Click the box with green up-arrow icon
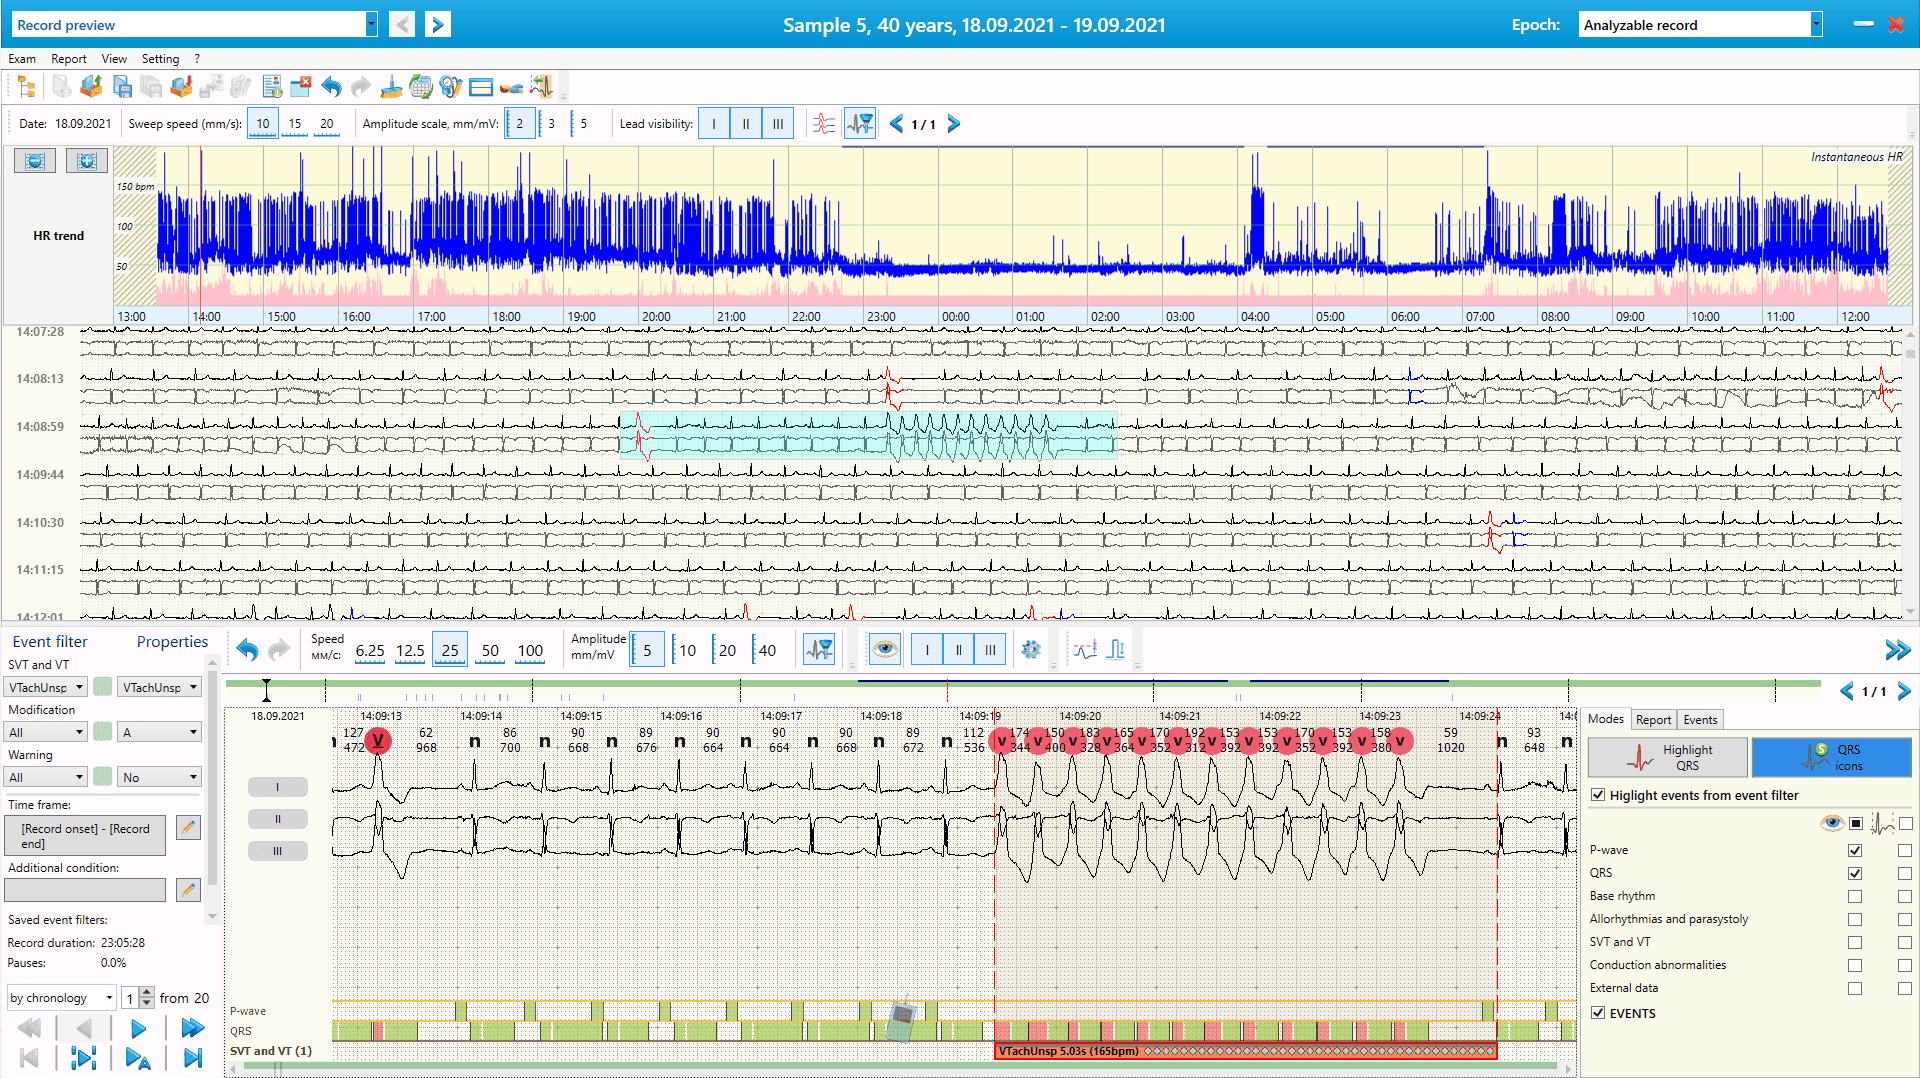Viewport: 1920px width, 1078px height. pos(91,87)
